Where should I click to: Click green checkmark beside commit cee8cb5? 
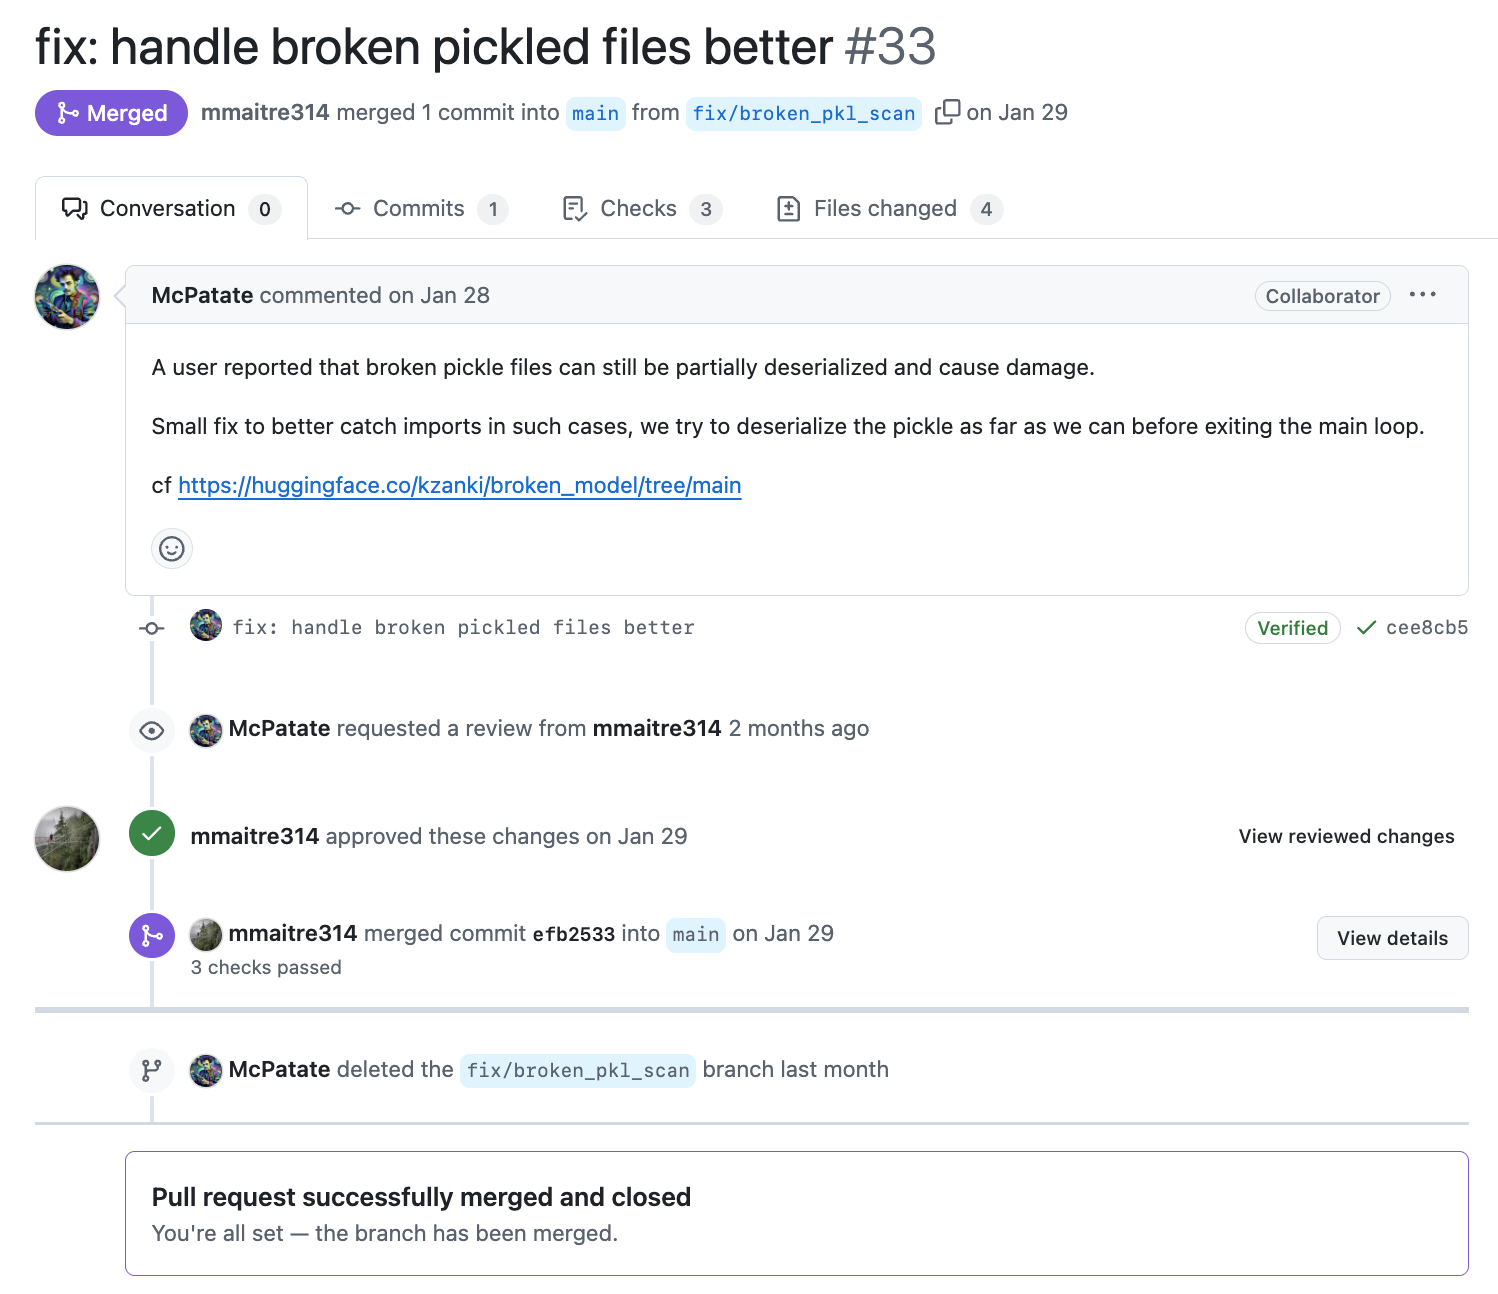(1366, 628)
